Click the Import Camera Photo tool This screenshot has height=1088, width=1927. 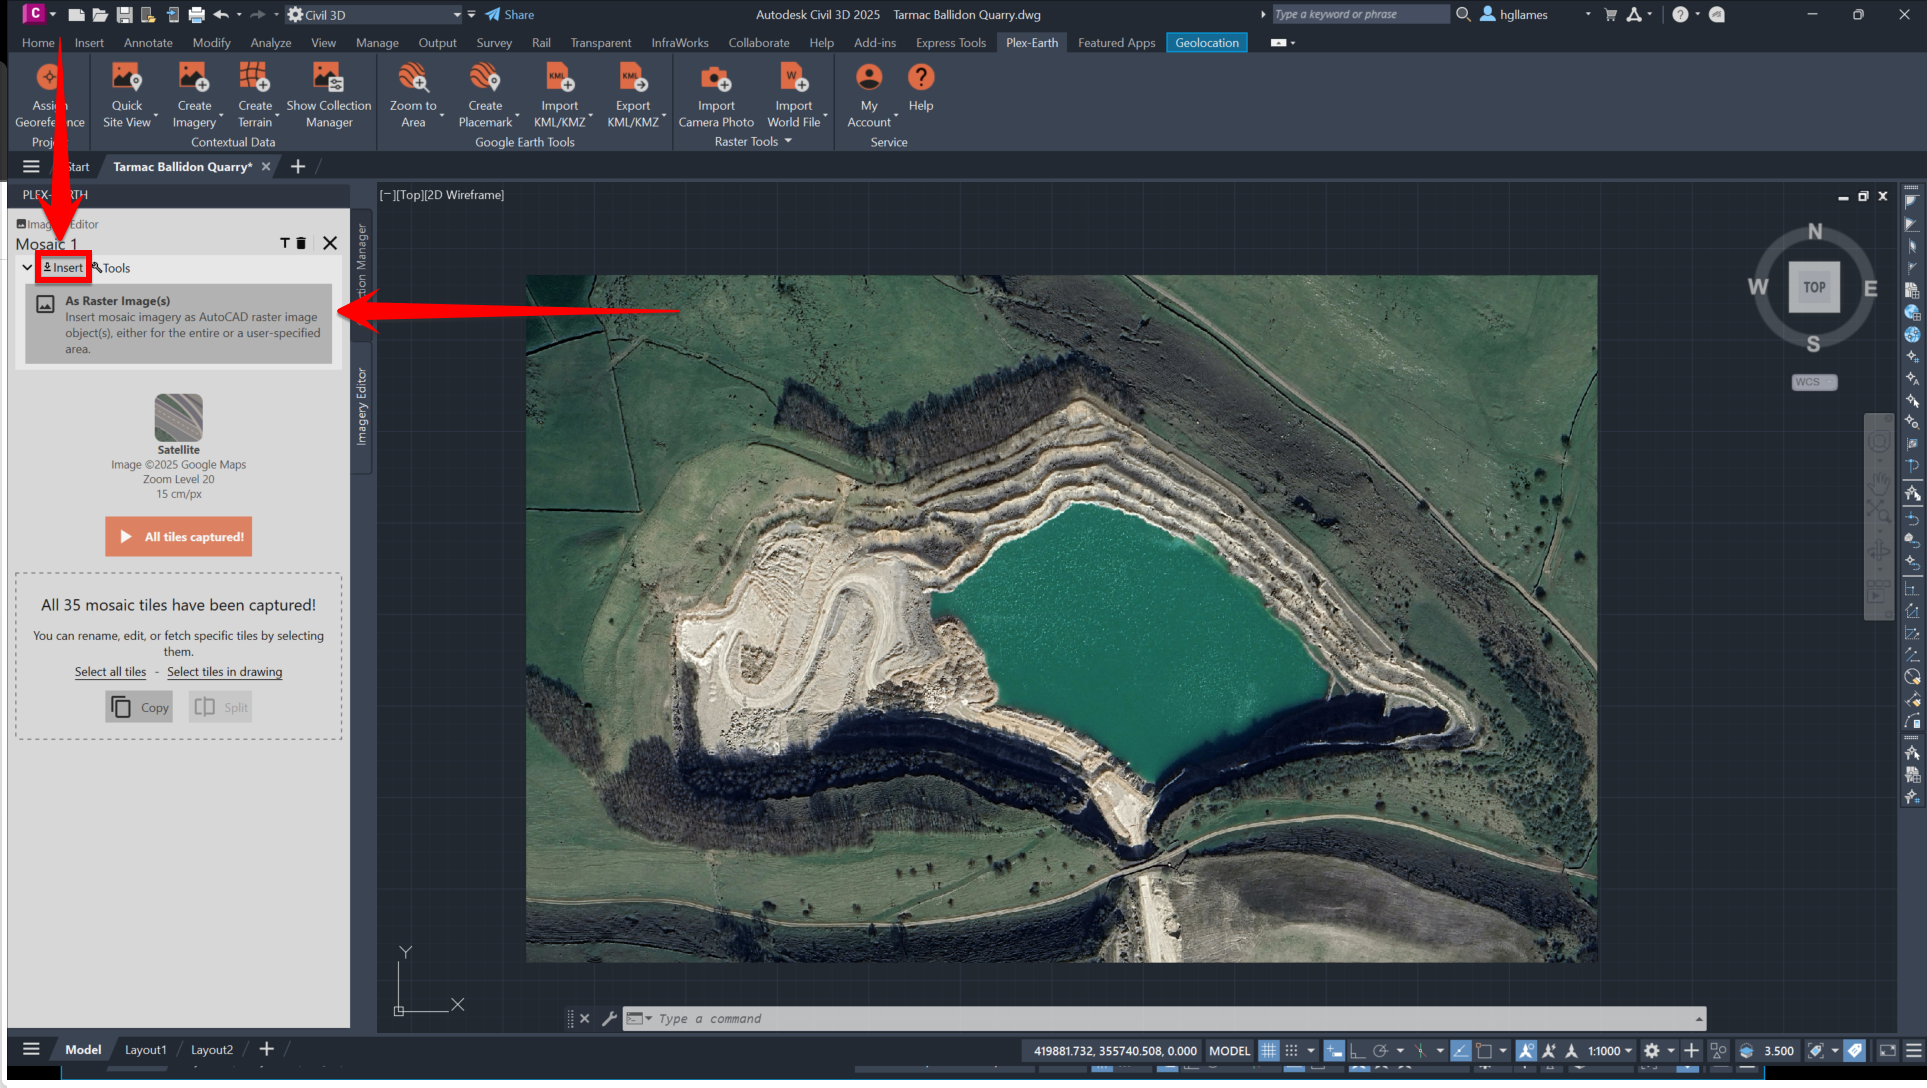[x=716, y=78]
